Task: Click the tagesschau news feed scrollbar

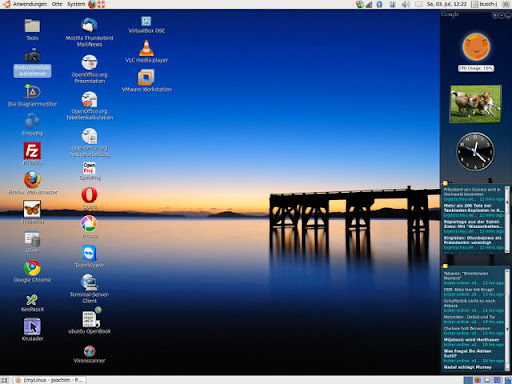Action: pos(507,219)
